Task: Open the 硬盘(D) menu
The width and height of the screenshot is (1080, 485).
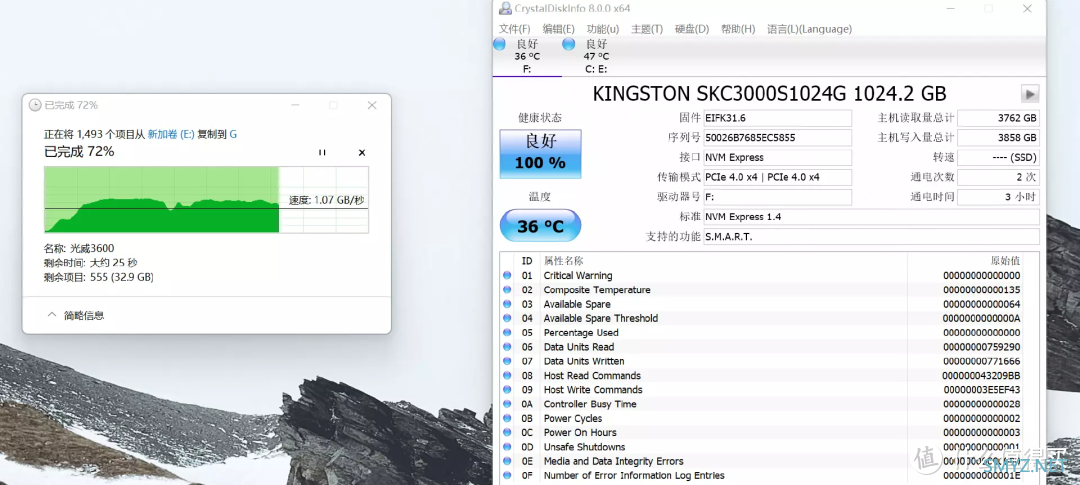Action: (x=692, y=29)
